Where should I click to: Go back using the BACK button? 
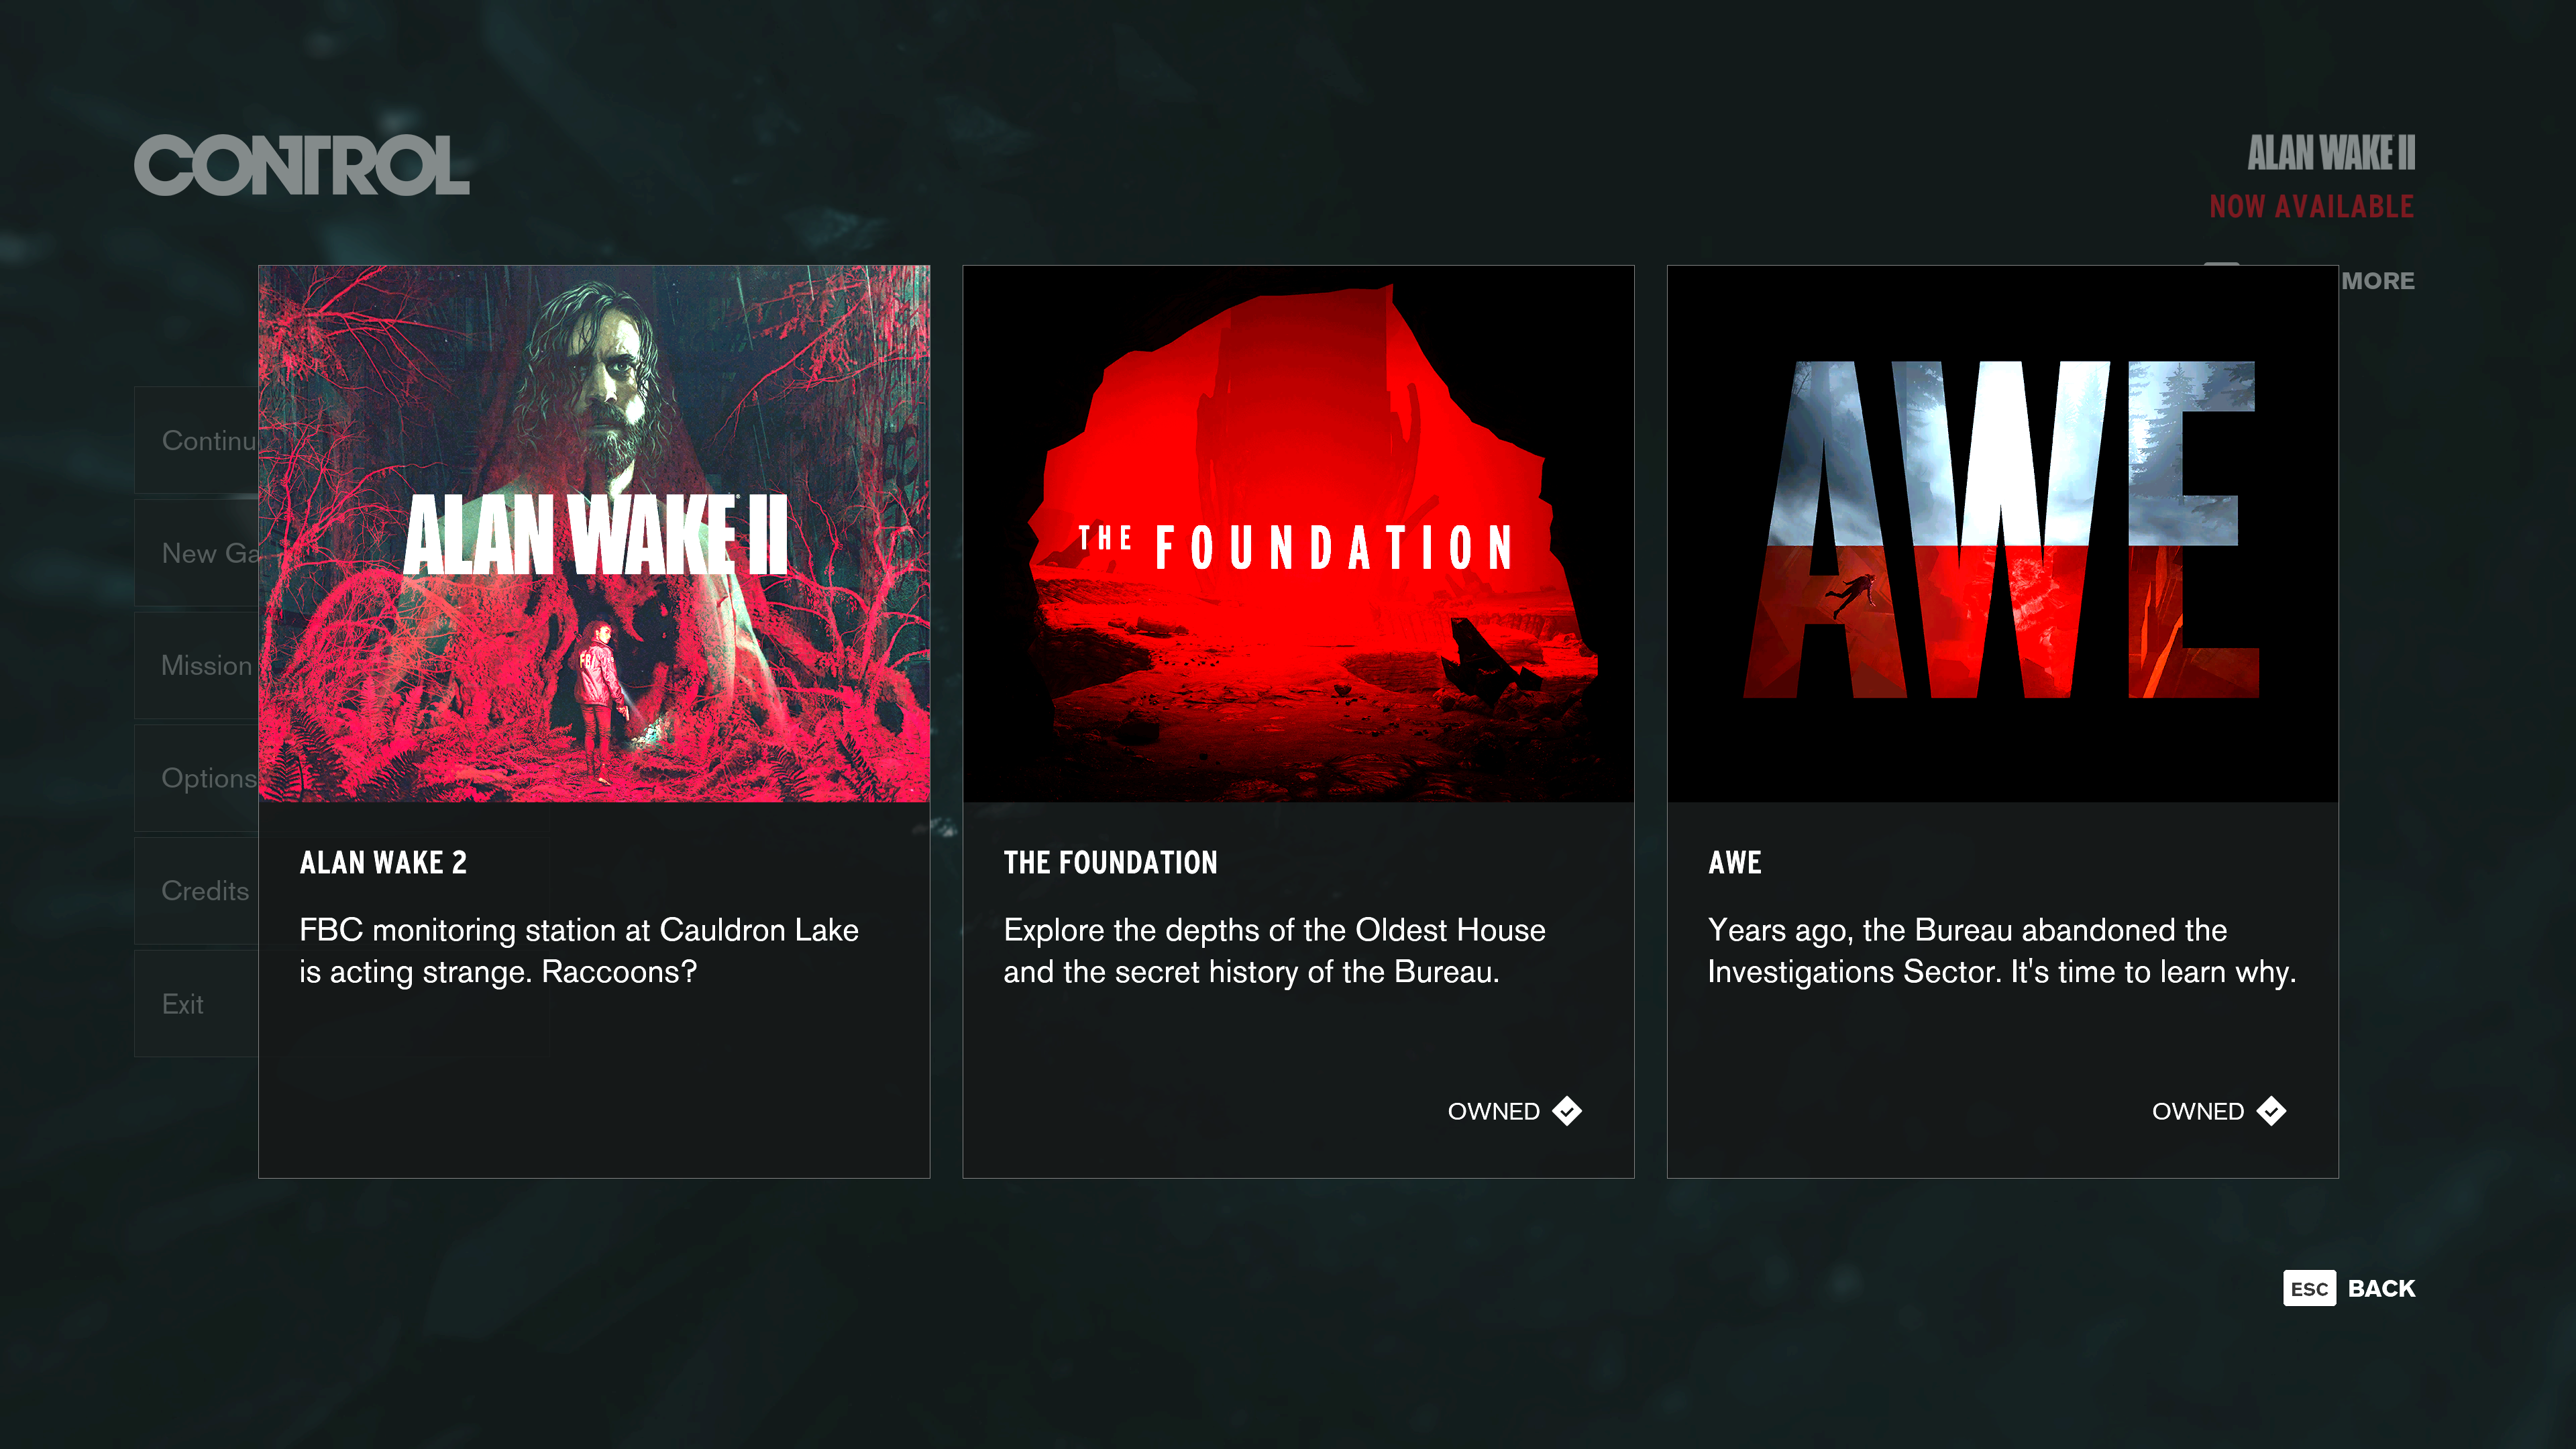coord(2381,1288)
